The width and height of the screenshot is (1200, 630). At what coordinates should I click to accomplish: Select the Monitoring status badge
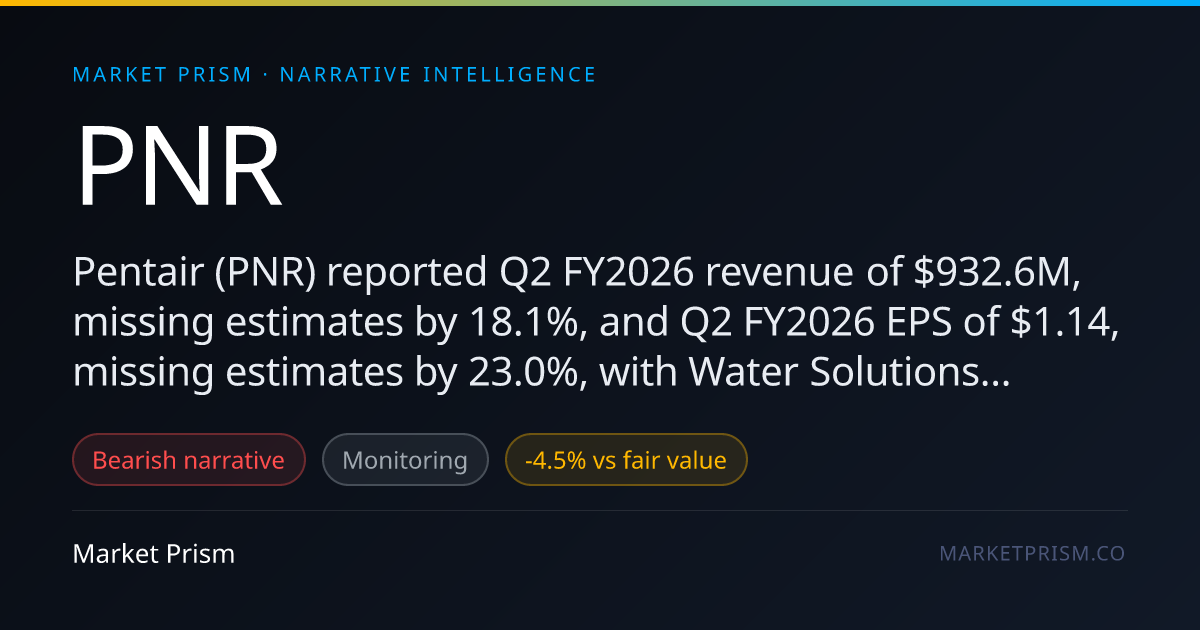tap(405, 460)
